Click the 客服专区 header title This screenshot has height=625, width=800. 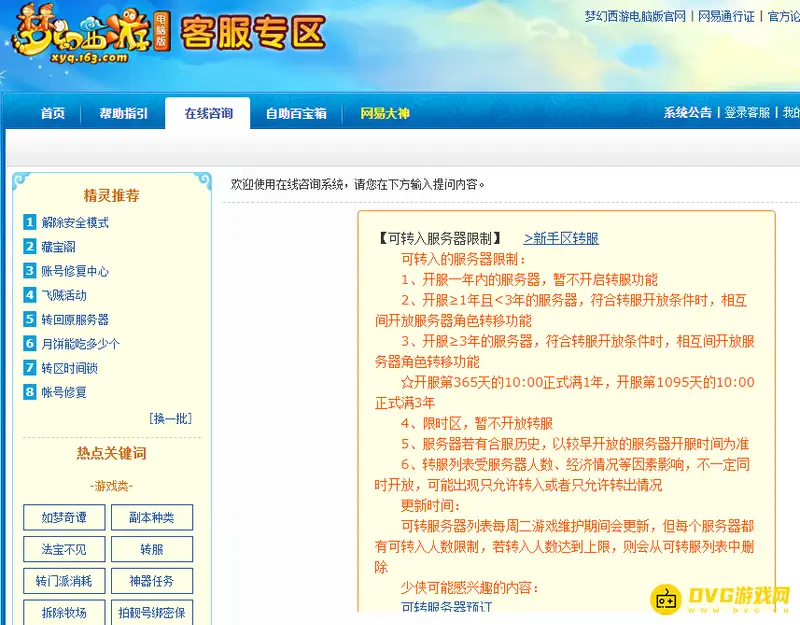[x=253, y=32]
